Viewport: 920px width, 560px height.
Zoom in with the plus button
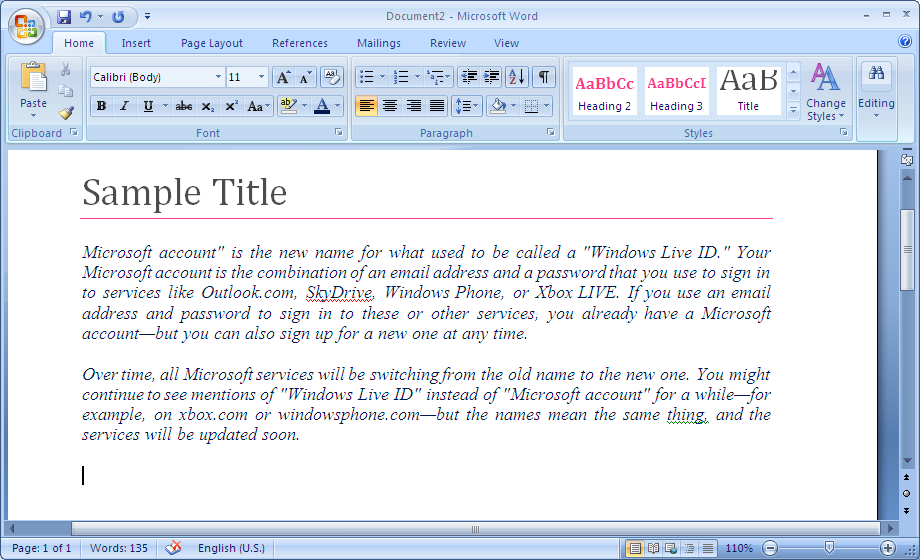tap(888, 548)
